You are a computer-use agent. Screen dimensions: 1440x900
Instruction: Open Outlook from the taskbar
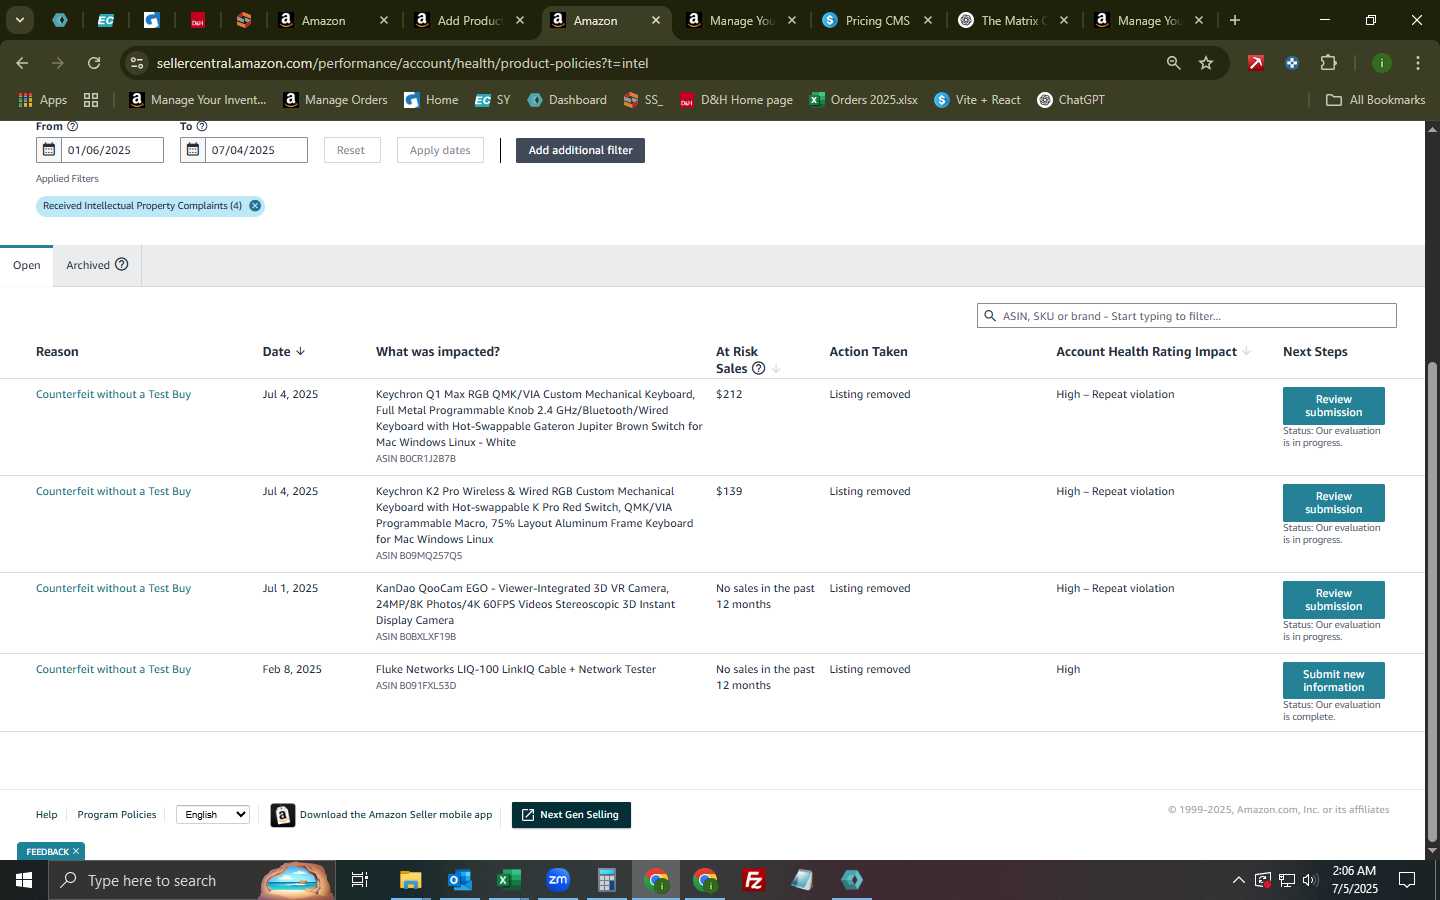[460, 880]
